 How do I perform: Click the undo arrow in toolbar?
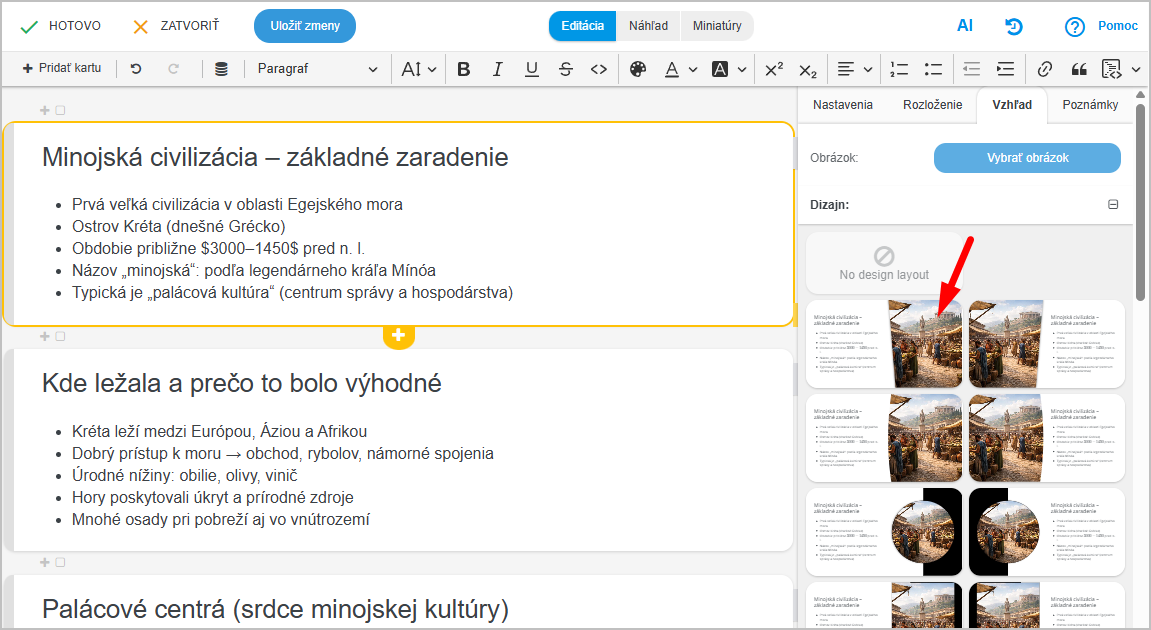(136, 69)
